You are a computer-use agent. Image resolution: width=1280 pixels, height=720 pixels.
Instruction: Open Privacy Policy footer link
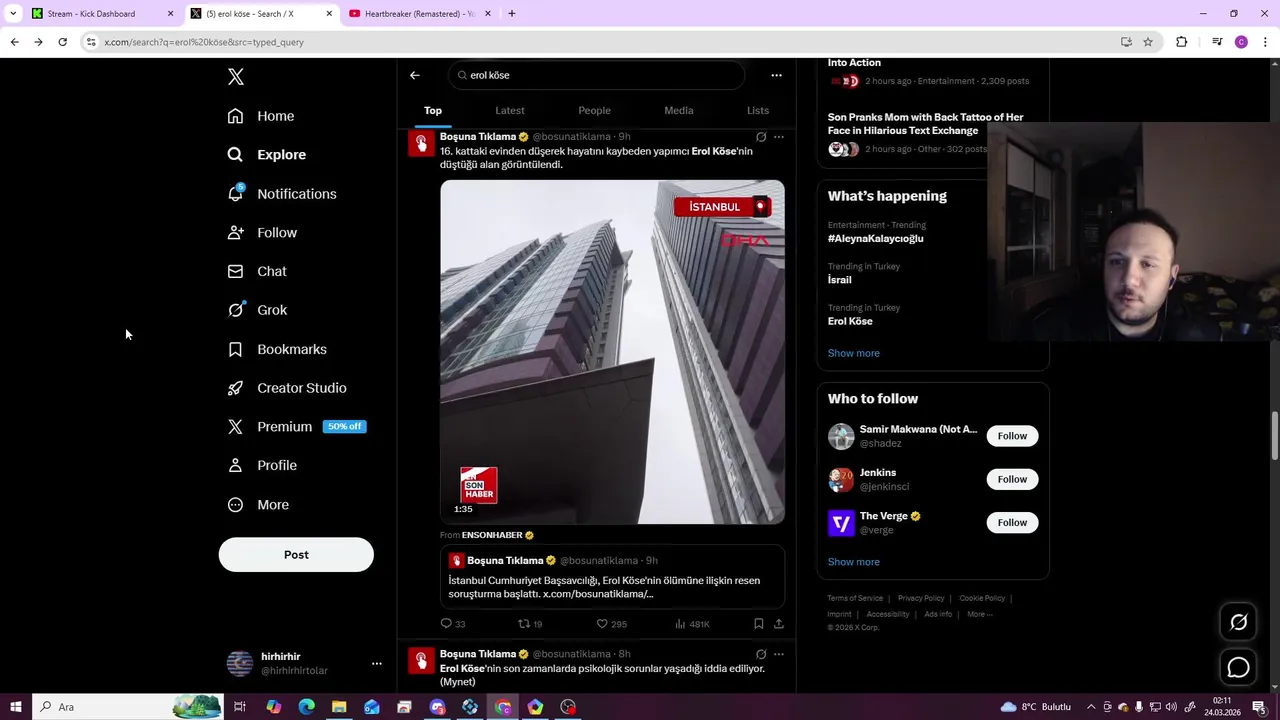tap(920, 598)
